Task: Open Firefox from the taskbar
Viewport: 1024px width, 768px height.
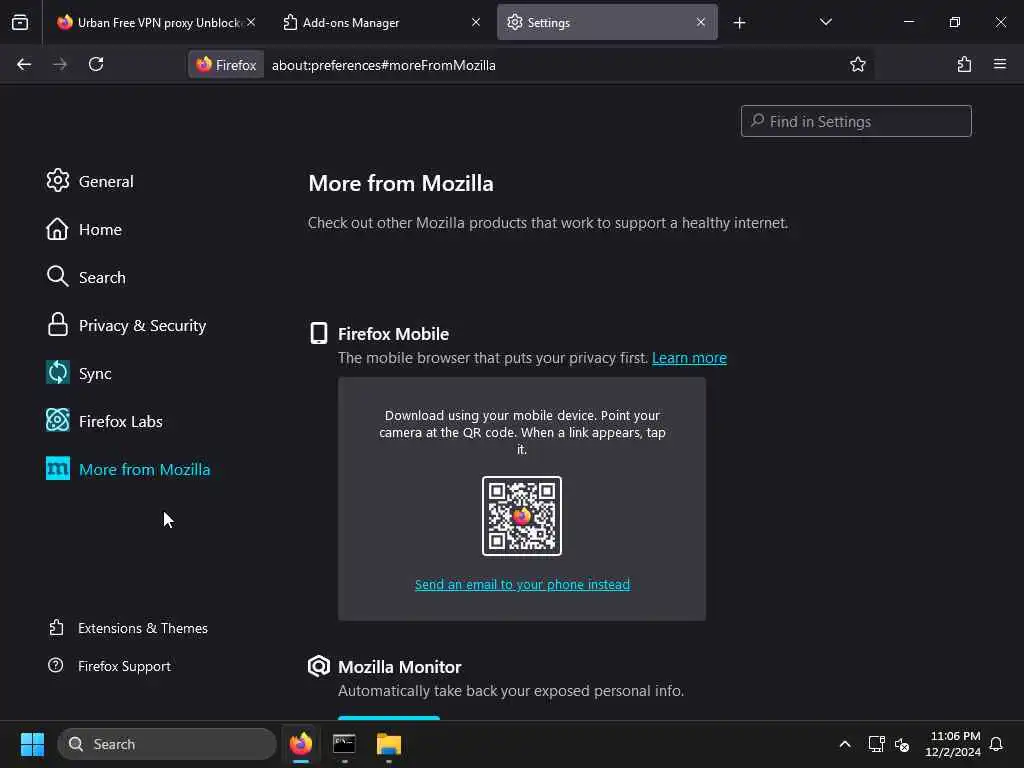Action: click(x=300, y=744)
